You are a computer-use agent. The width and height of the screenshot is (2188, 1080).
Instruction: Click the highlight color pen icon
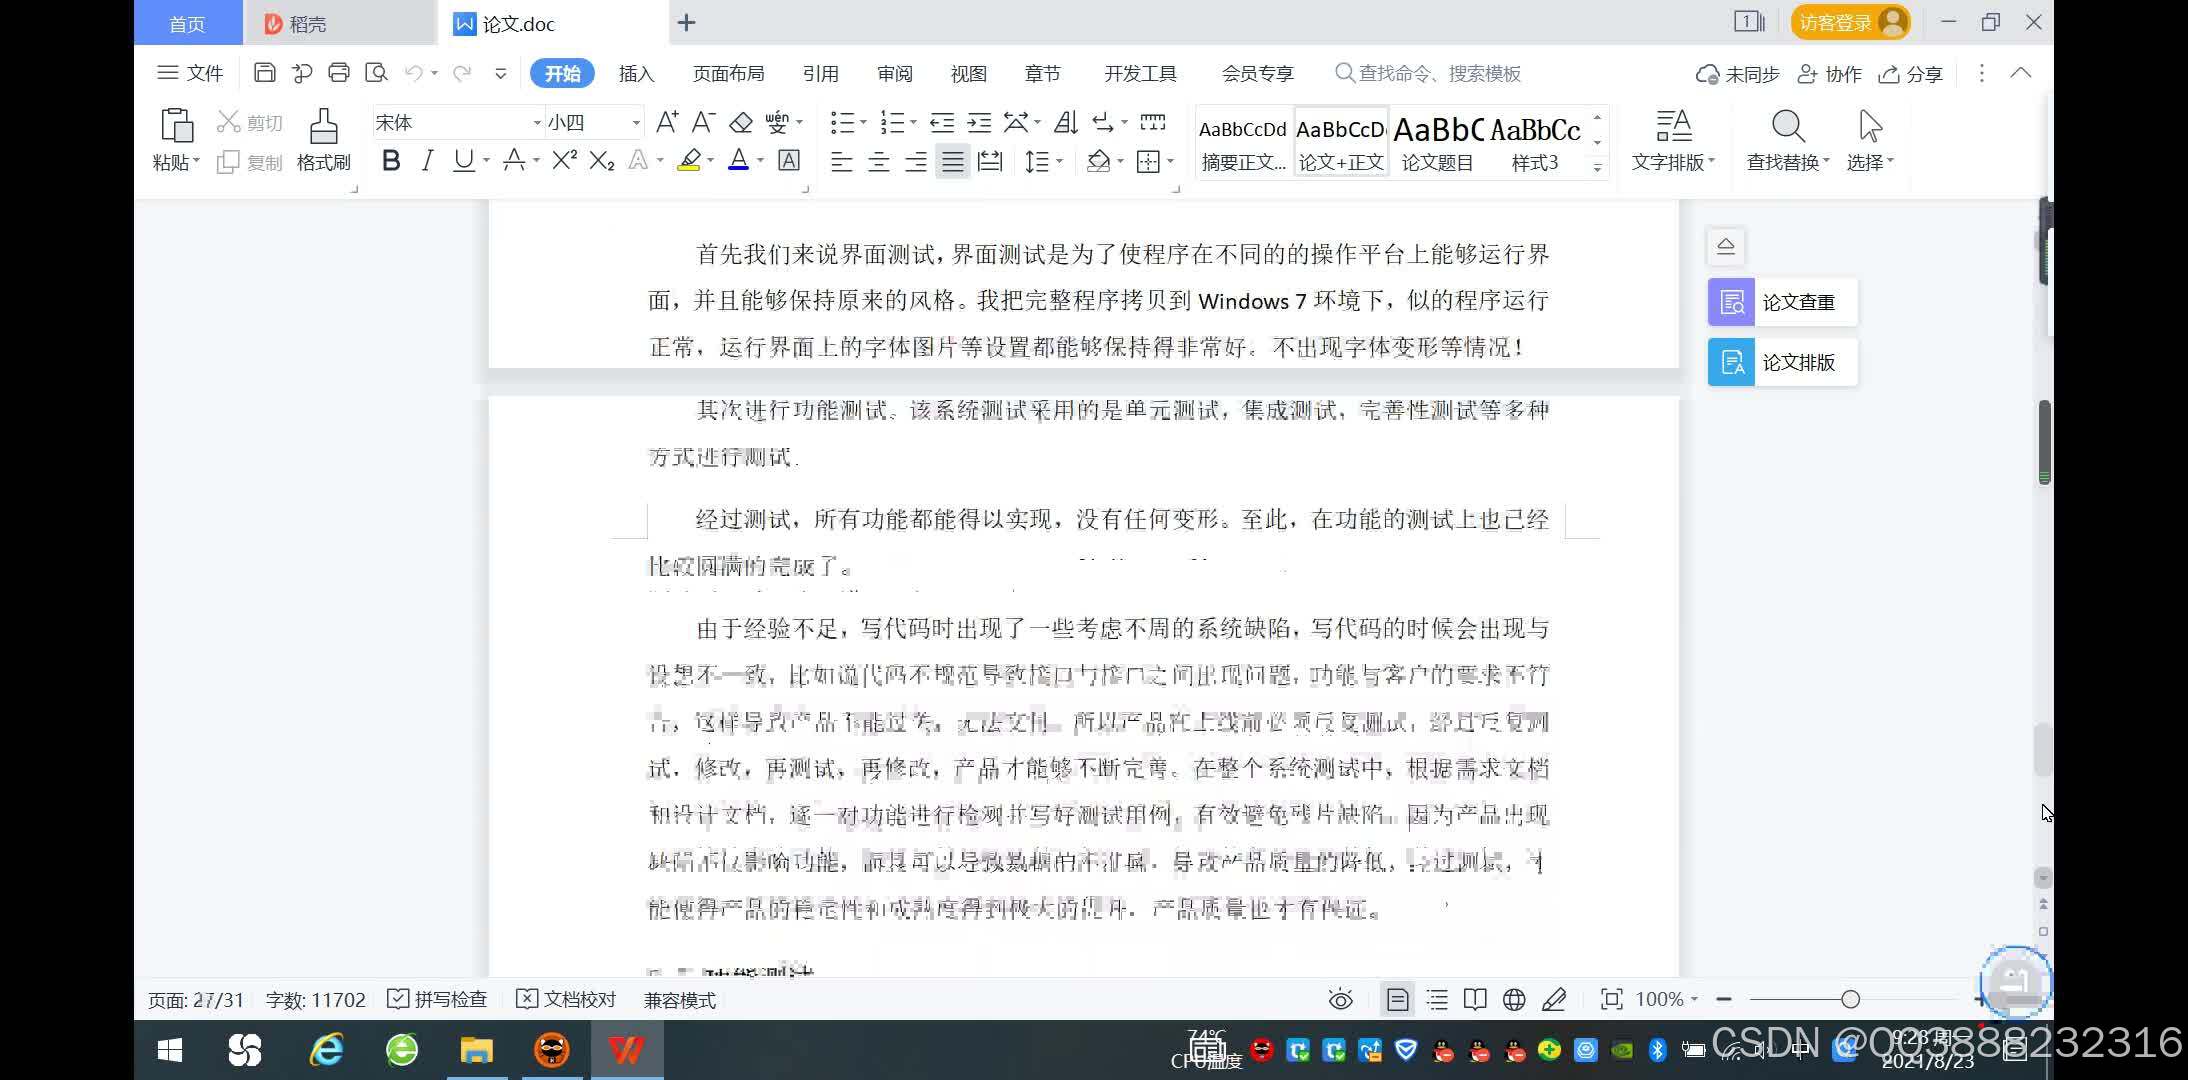(688, 160)
